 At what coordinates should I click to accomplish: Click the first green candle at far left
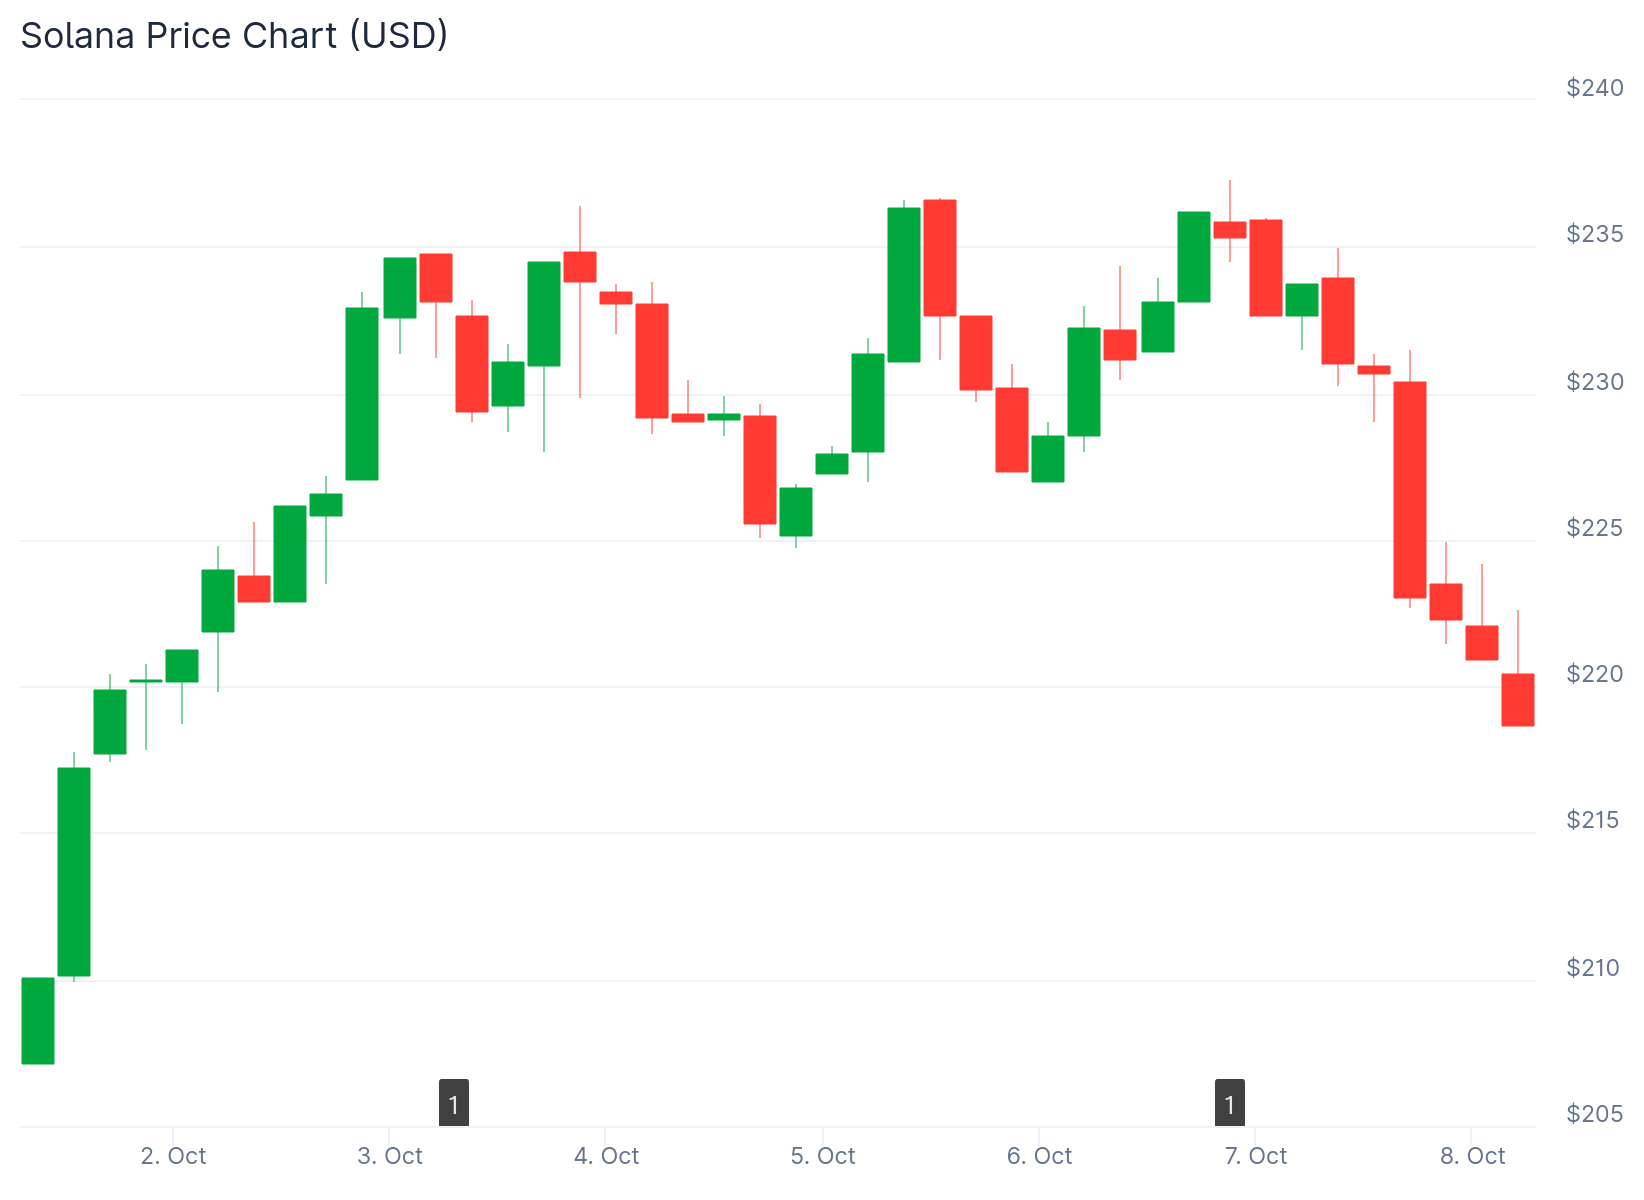[38, 1020]
